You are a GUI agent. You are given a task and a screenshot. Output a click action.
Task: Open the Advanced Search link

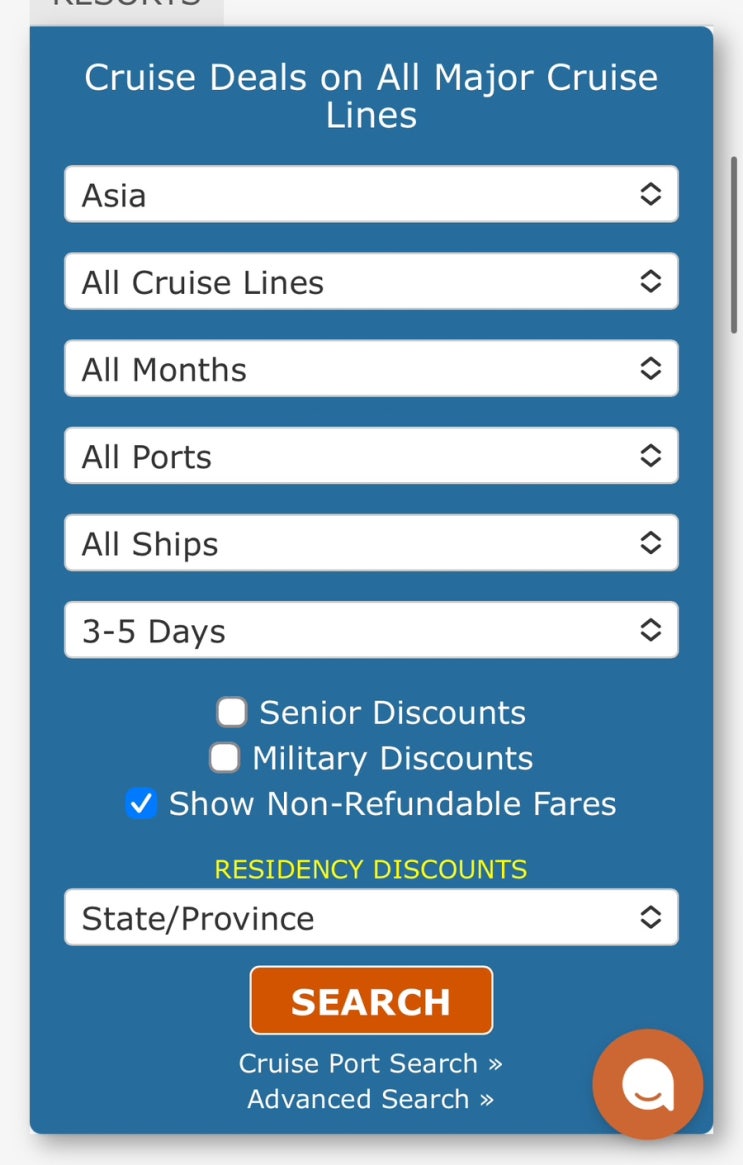pyautogui.click(x=370, y=1099)
